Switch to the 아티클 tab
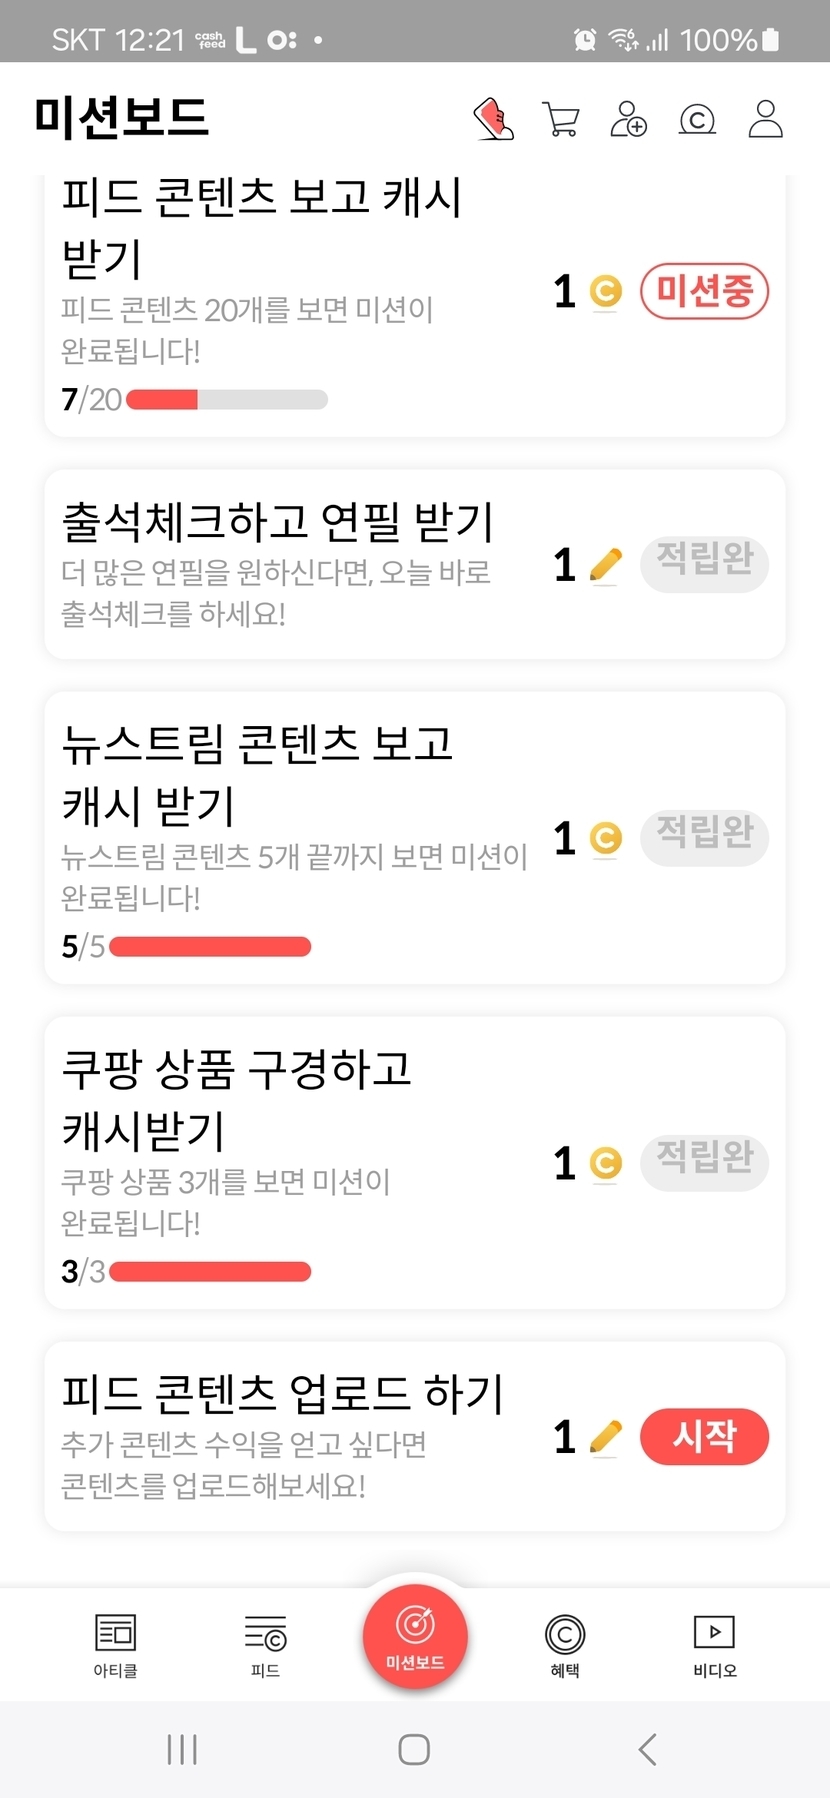This screenshot has width=830, height=1798. [115, 1645]
